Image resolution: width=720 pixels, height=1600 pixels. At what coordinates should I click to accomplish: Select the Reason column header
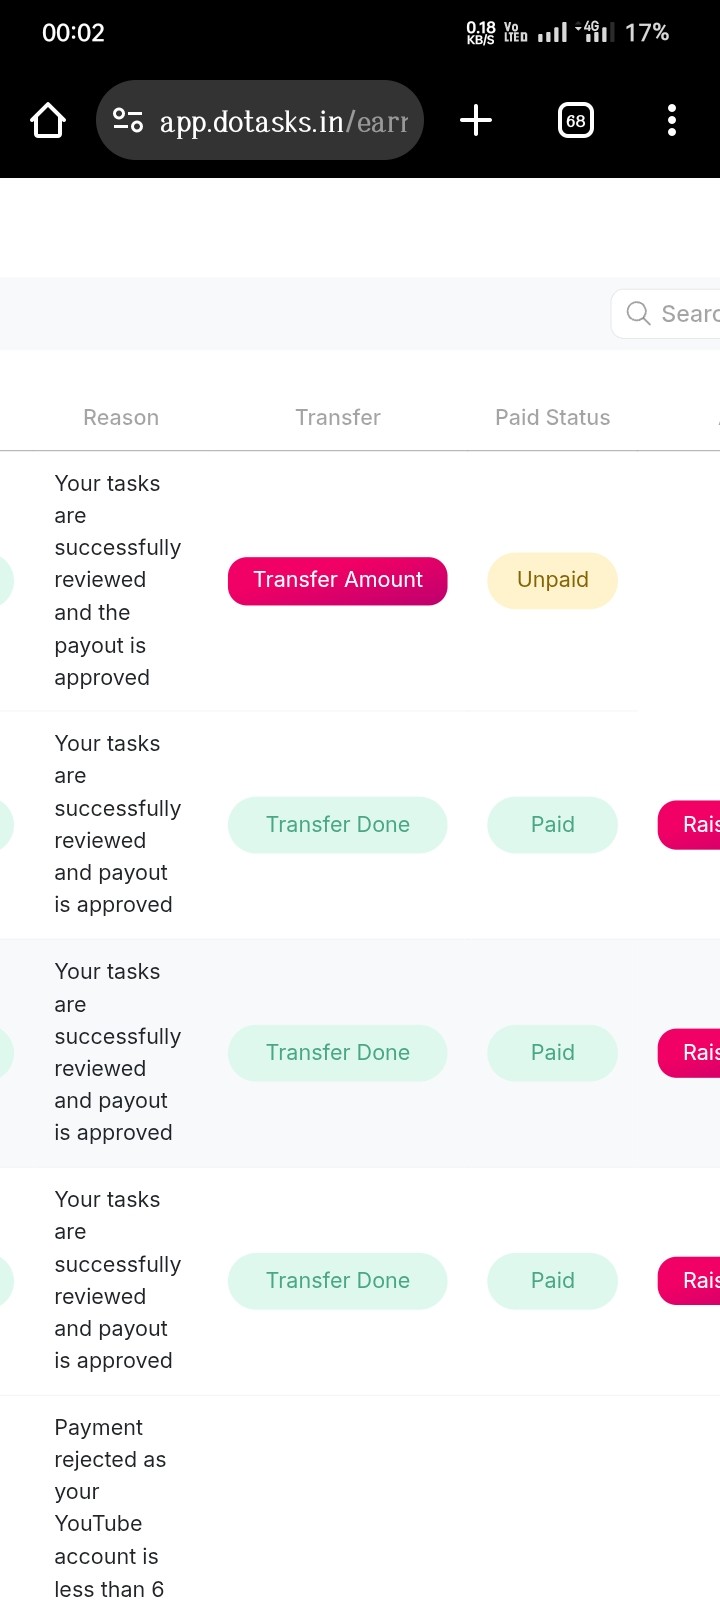[121, 418]
